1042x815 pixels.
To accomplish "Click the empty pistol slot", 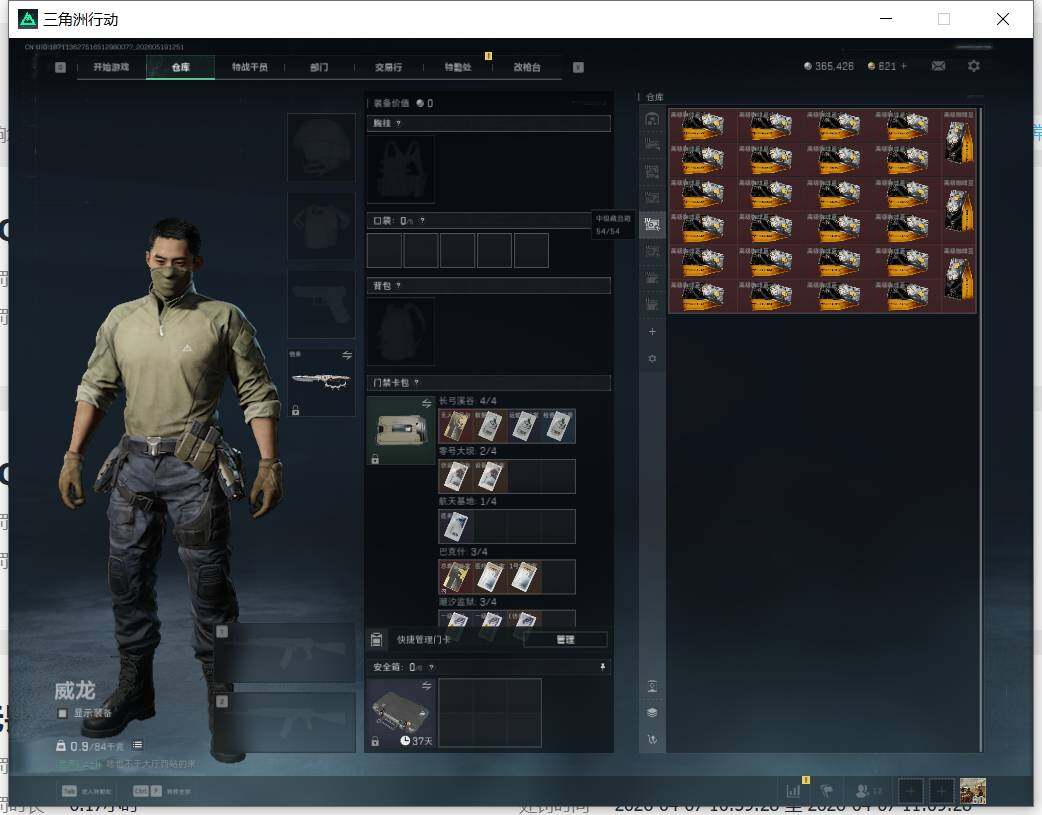I will pyautogui.click(x=321, y=304).
